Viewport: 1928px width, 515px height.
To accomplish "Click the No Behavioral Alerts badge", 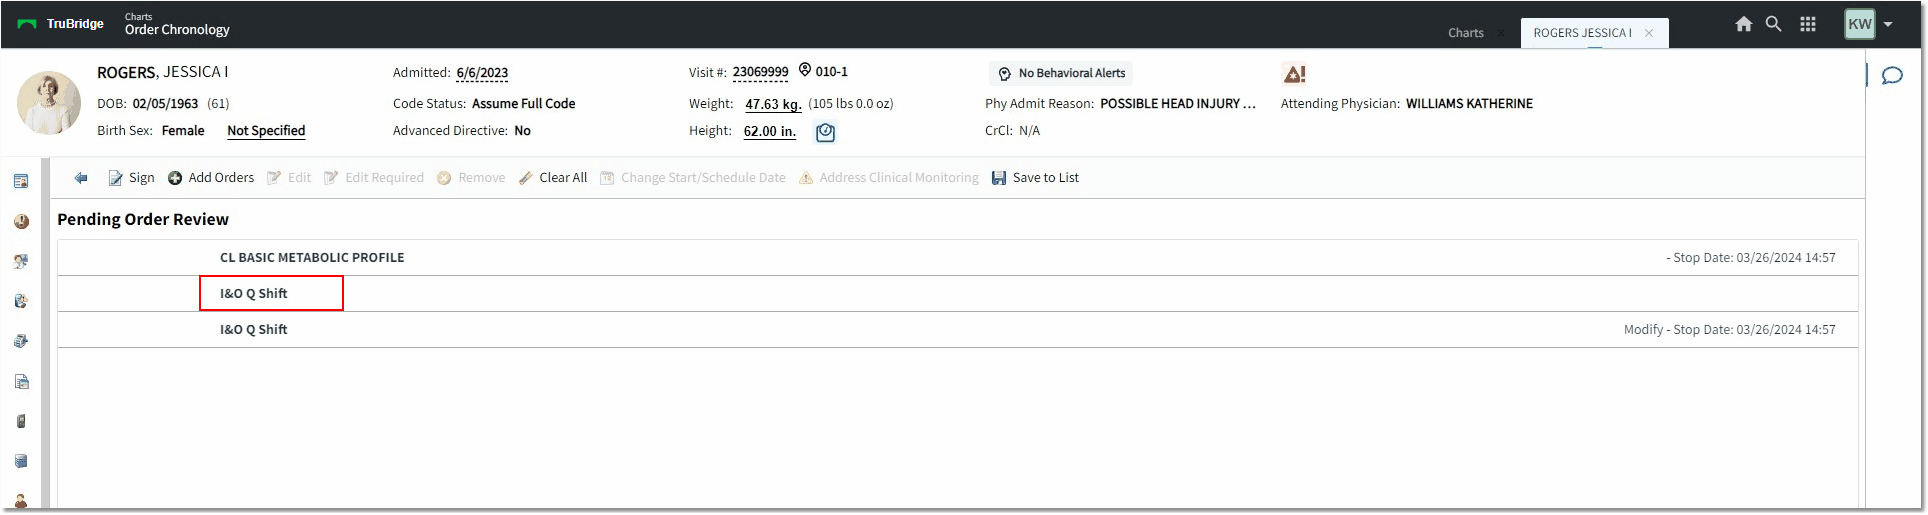I will (x=1061, y=73).
